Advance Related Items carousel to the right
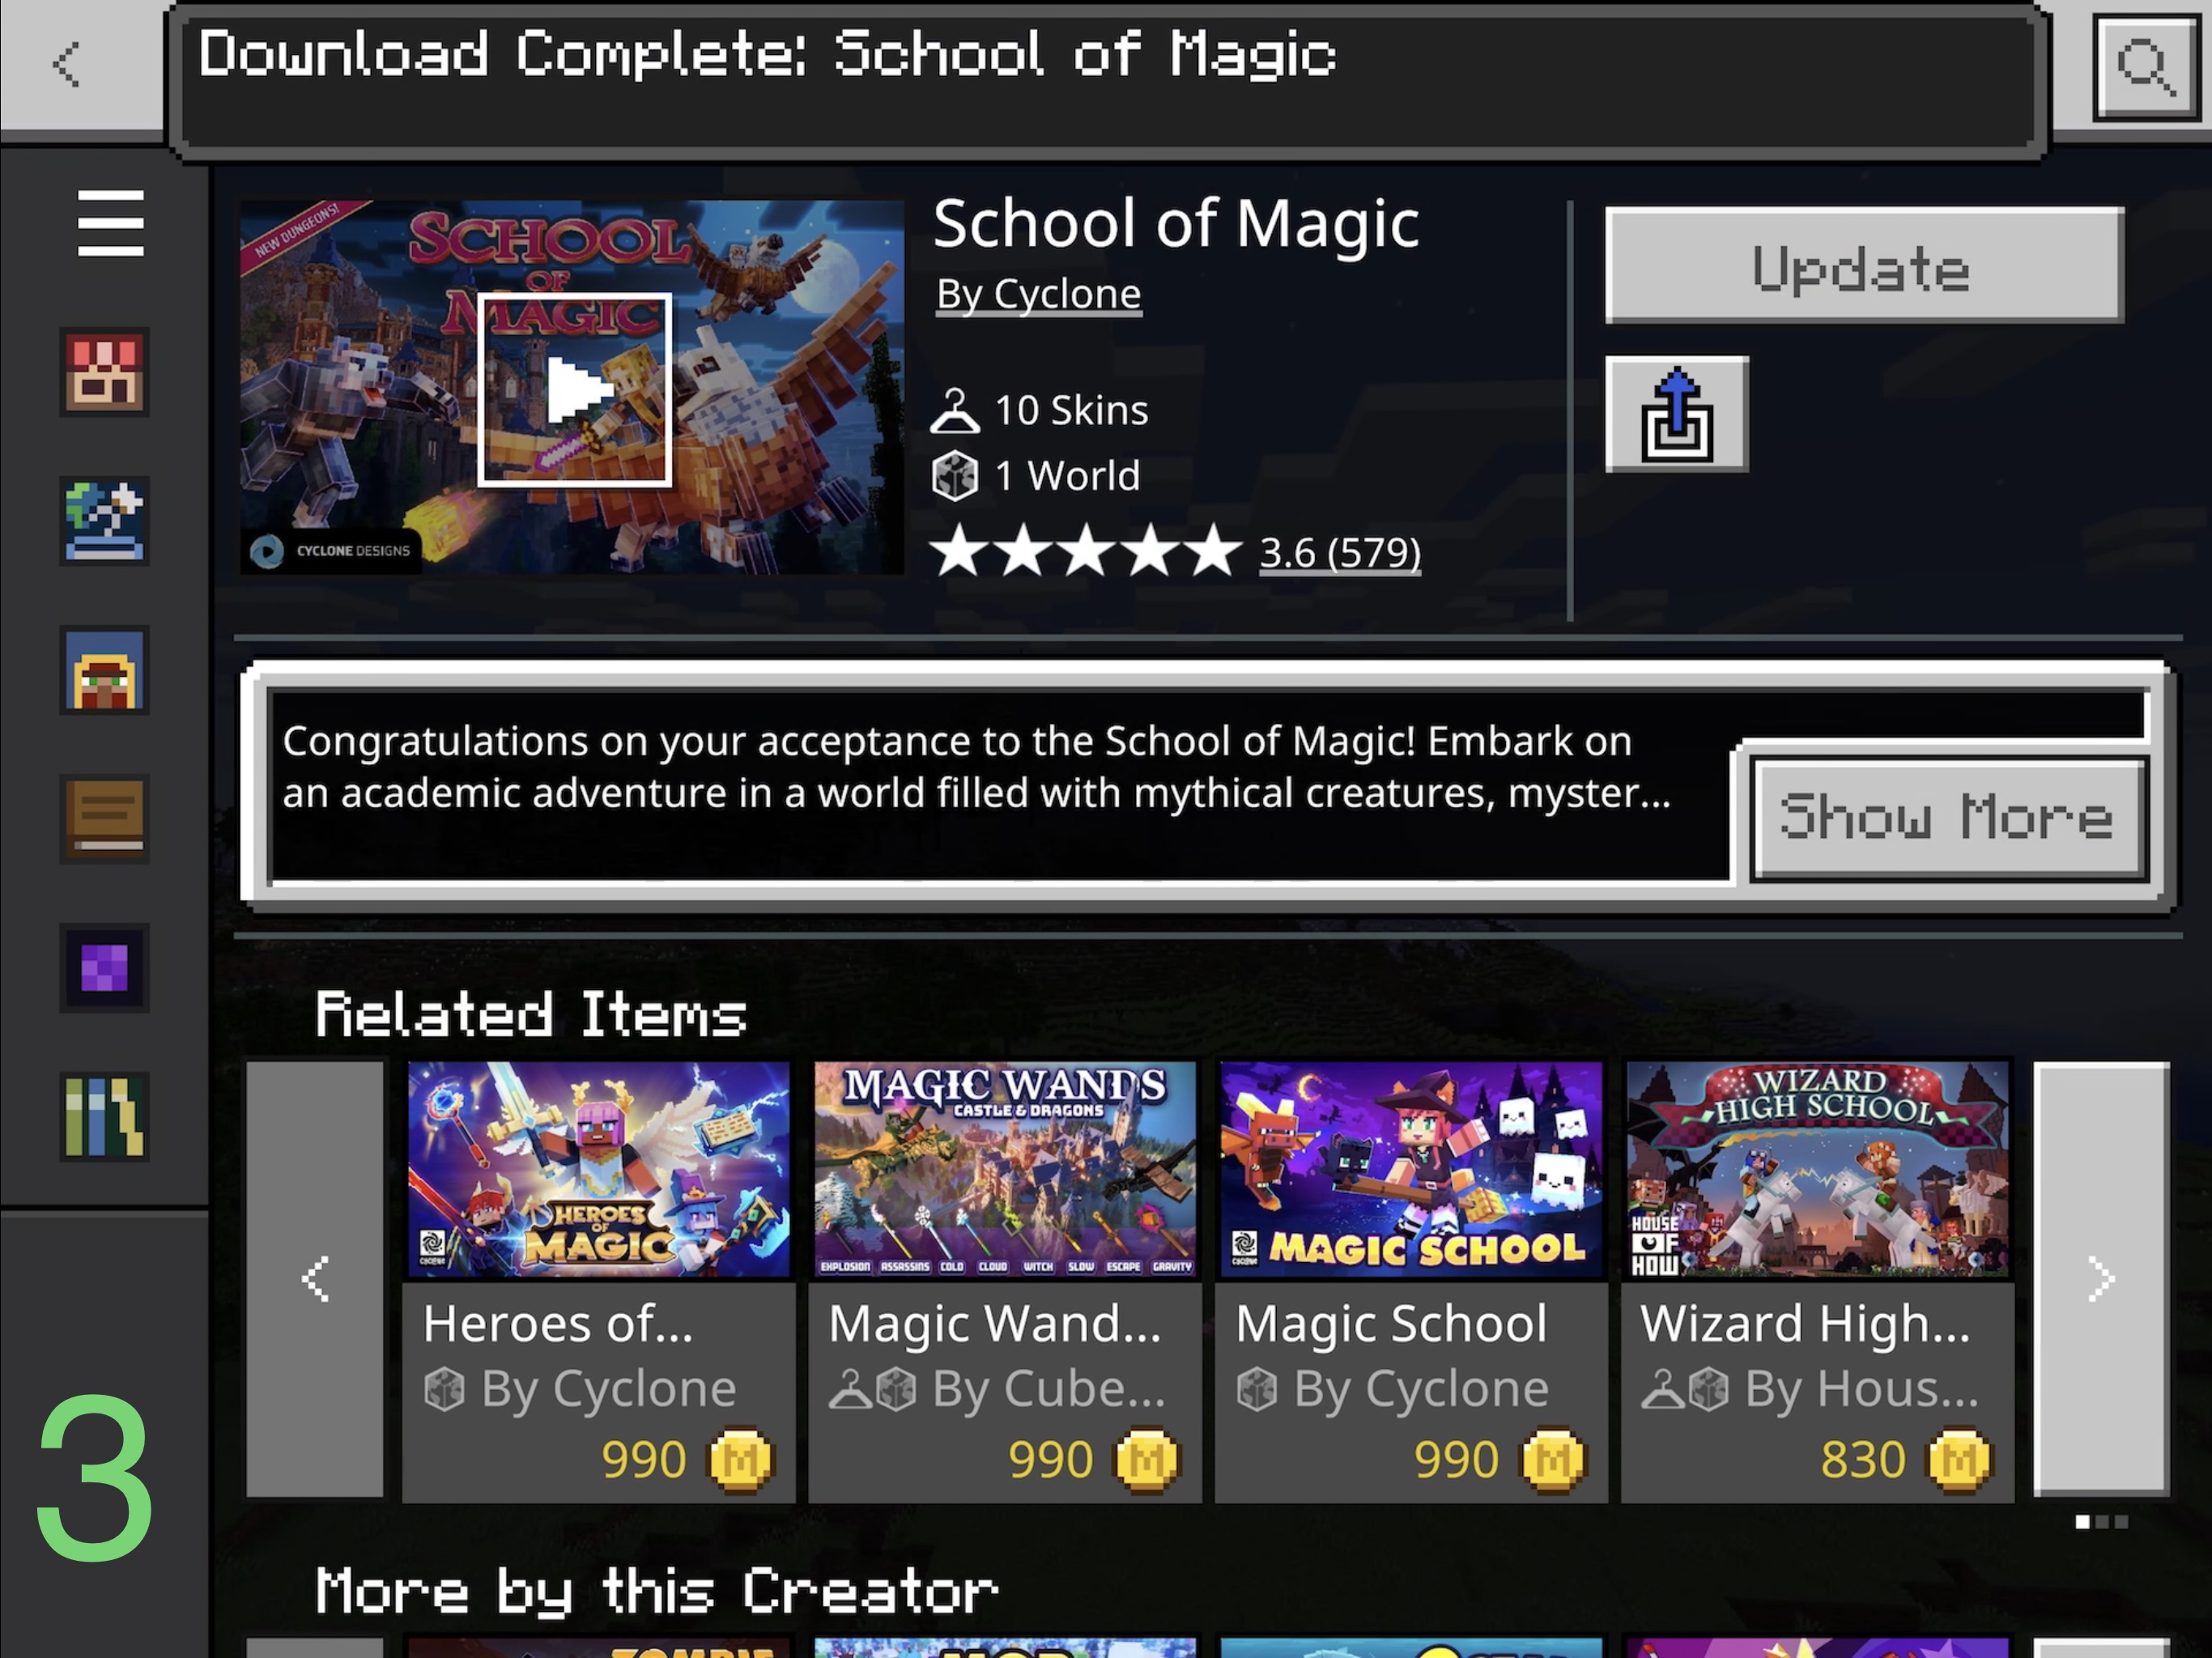Image resolution: width=2212 pixels, height=1658 pixels. (x=2101, y=1279)
